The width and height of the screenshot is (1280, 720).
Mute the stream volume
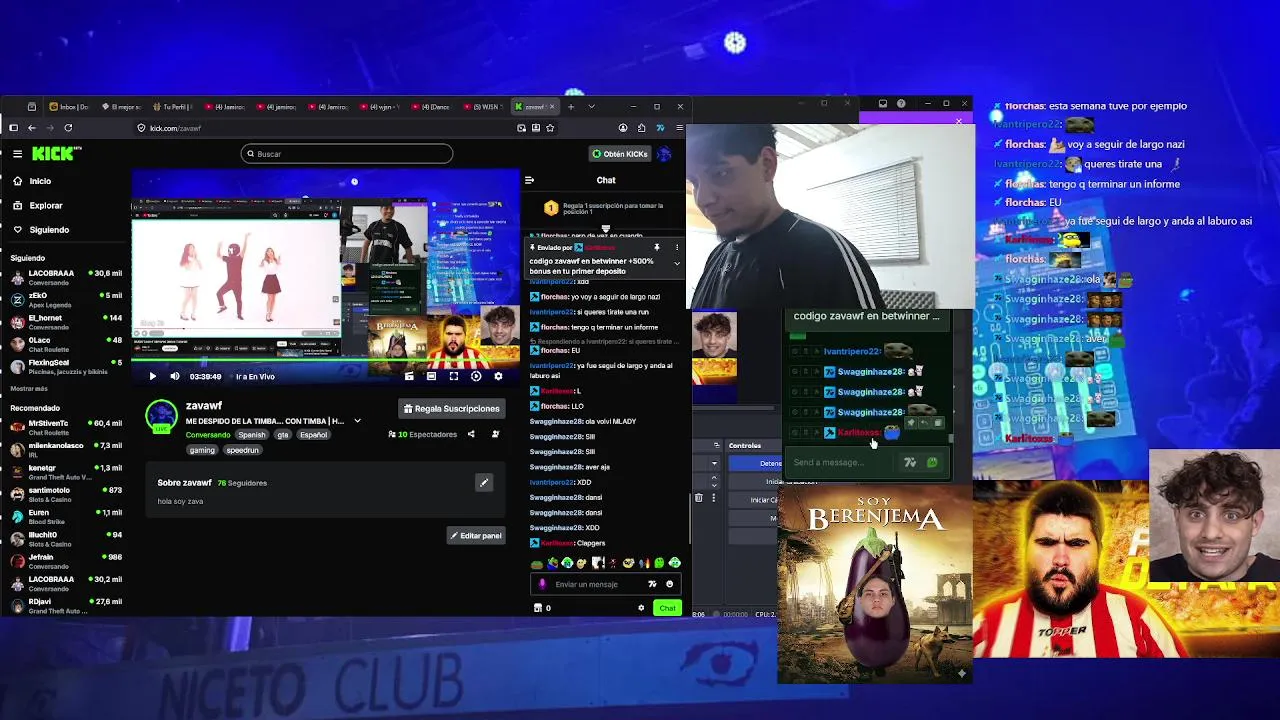(x=174, y=377)
